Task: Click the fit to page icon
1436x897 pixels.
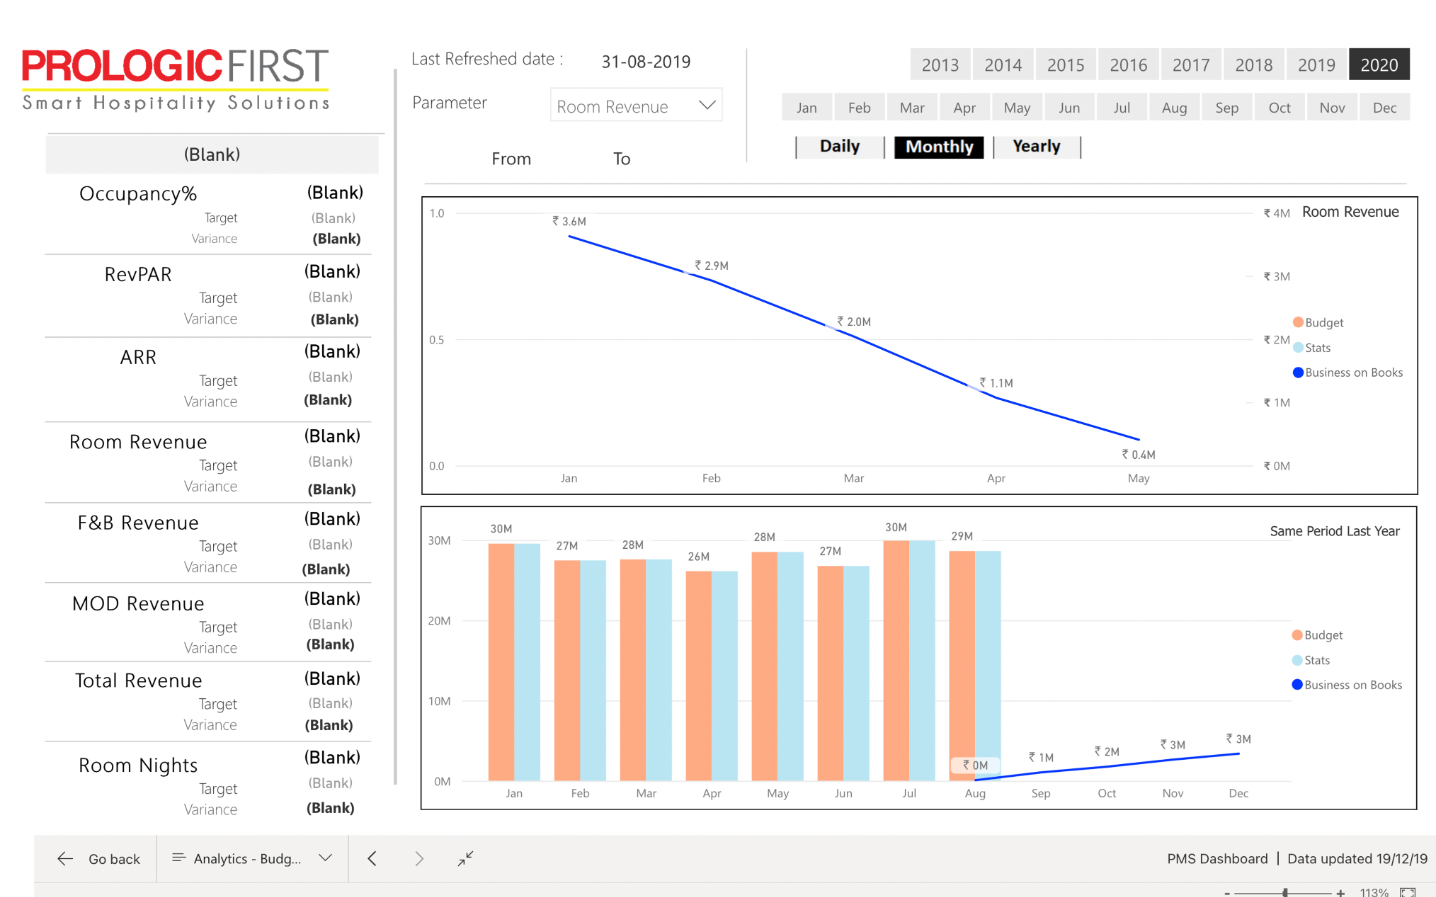Action: (x=1407, y=892)
